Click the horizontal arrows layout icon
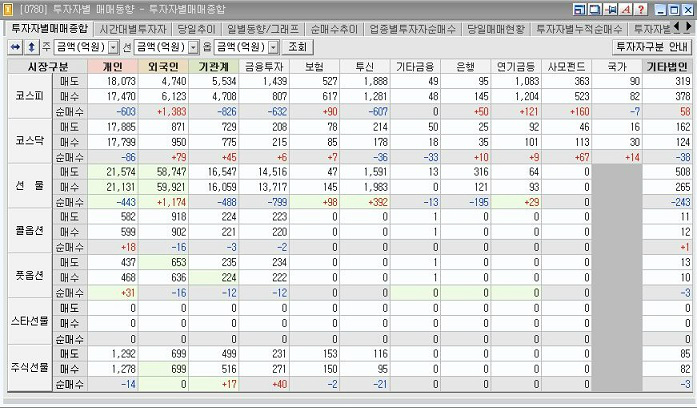Viewport: 697px width, 408px height. (x=14, y=47)
